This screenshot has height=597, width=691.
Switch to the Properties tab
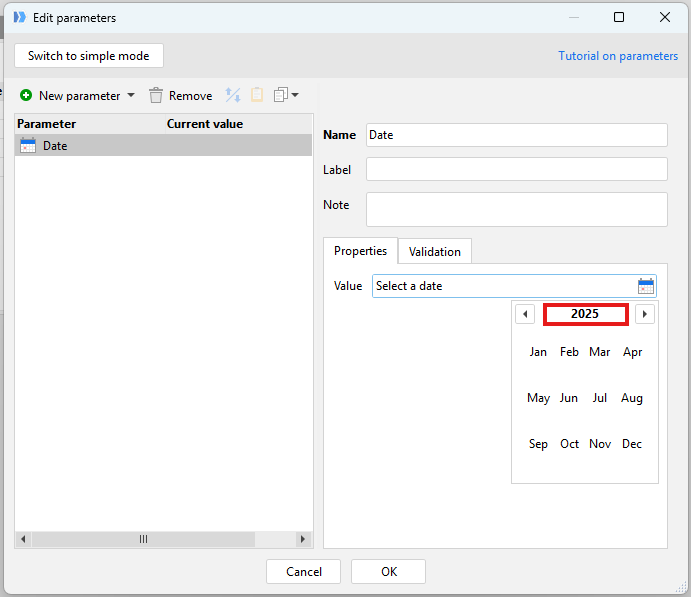(x=360, y=251)
